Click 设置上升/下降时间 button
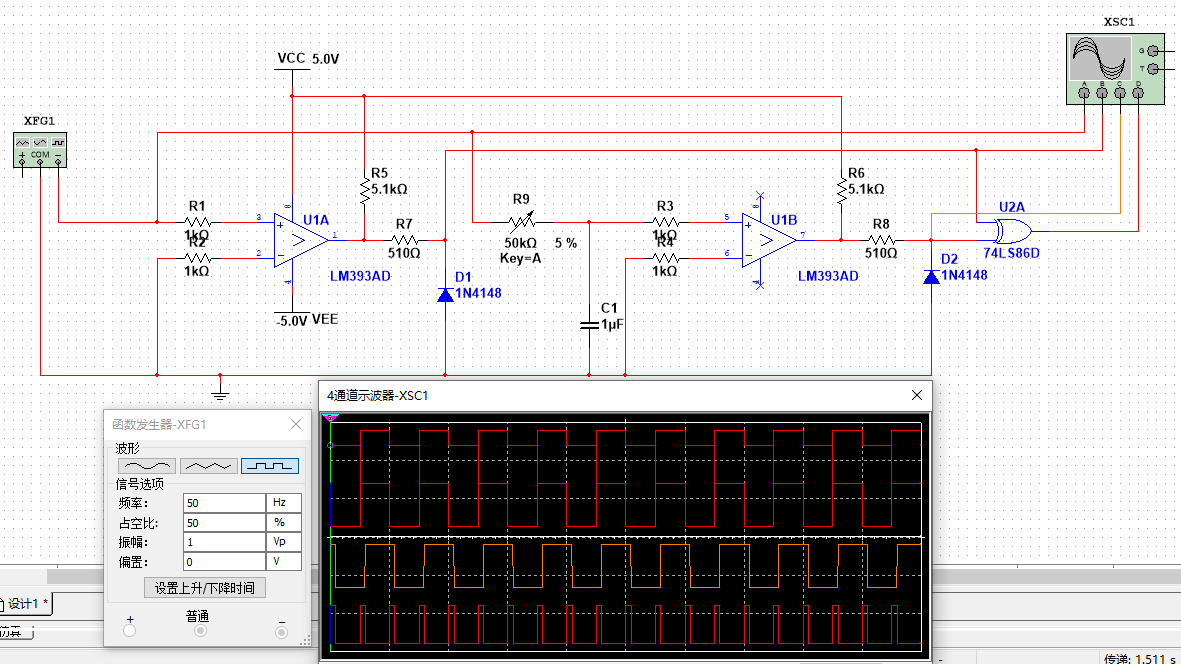The width and height of the screenshot is (1181, 664). click(205, 588)
